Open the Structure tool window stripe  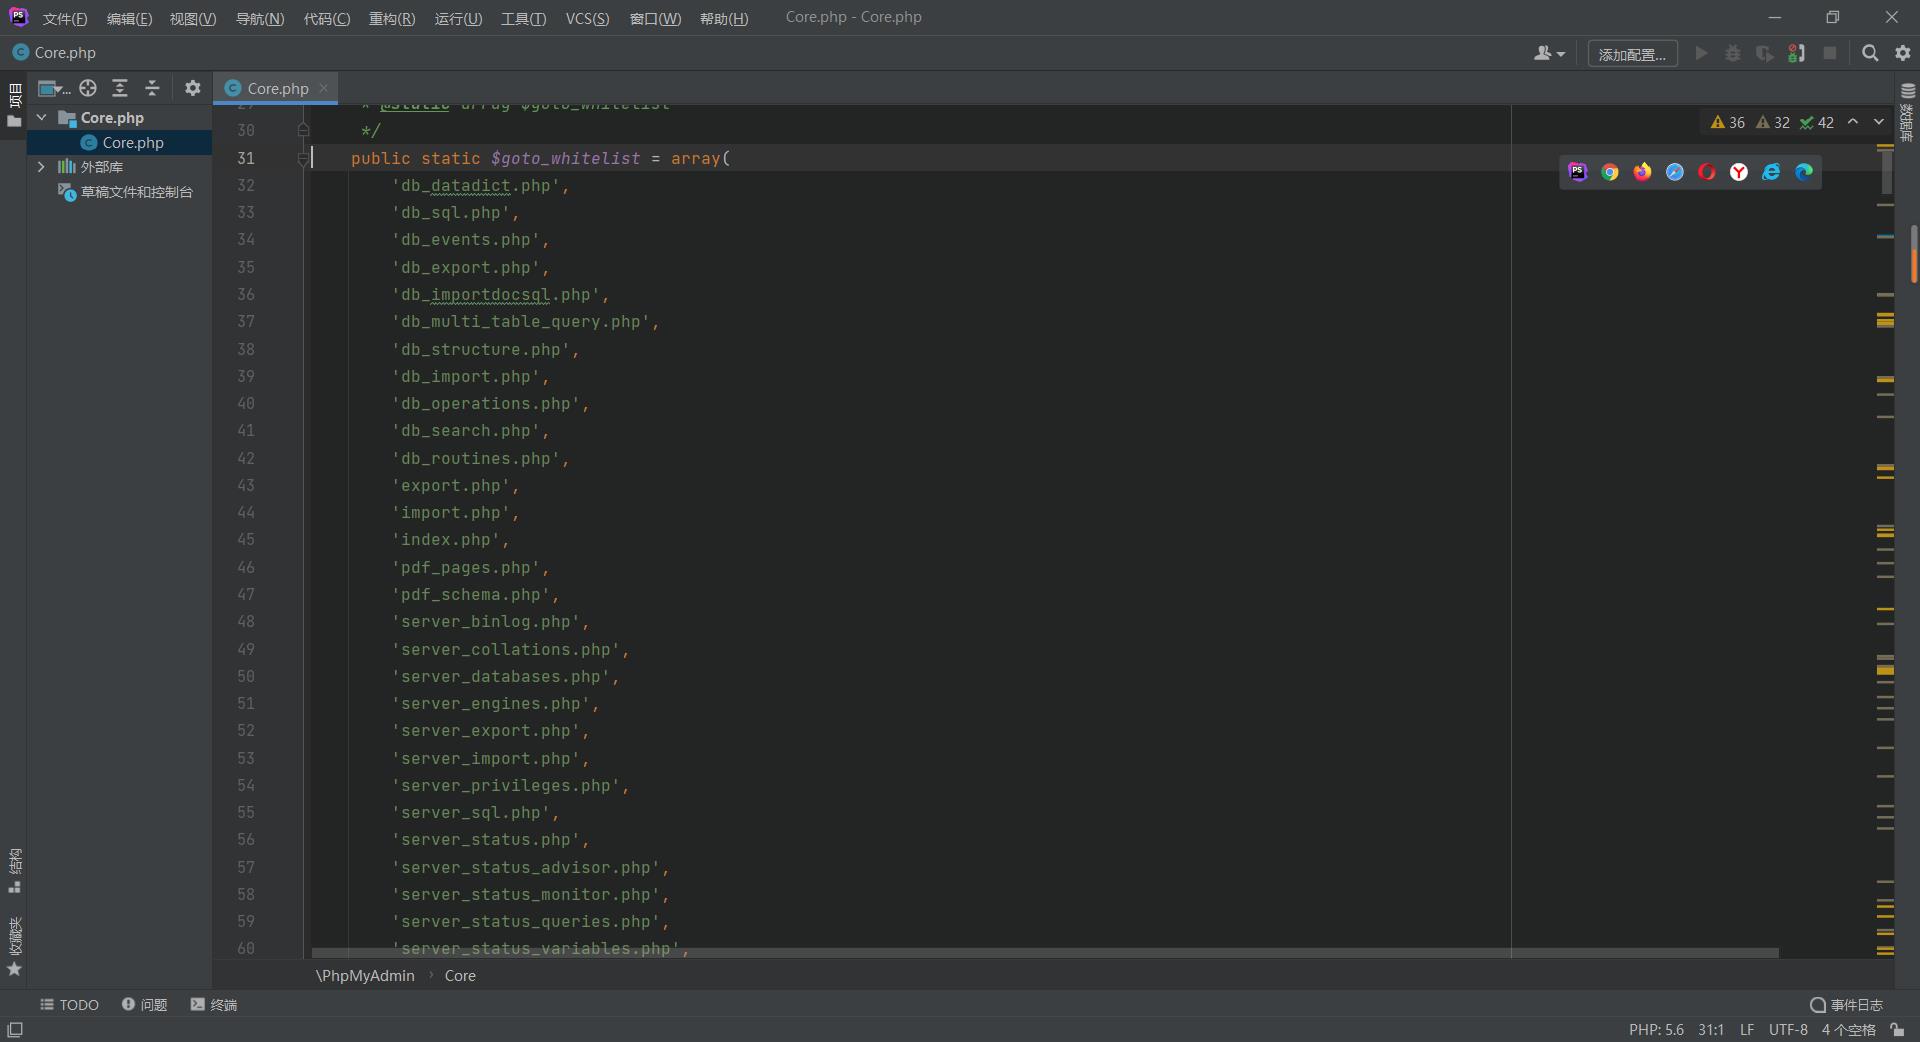[14, 870]
